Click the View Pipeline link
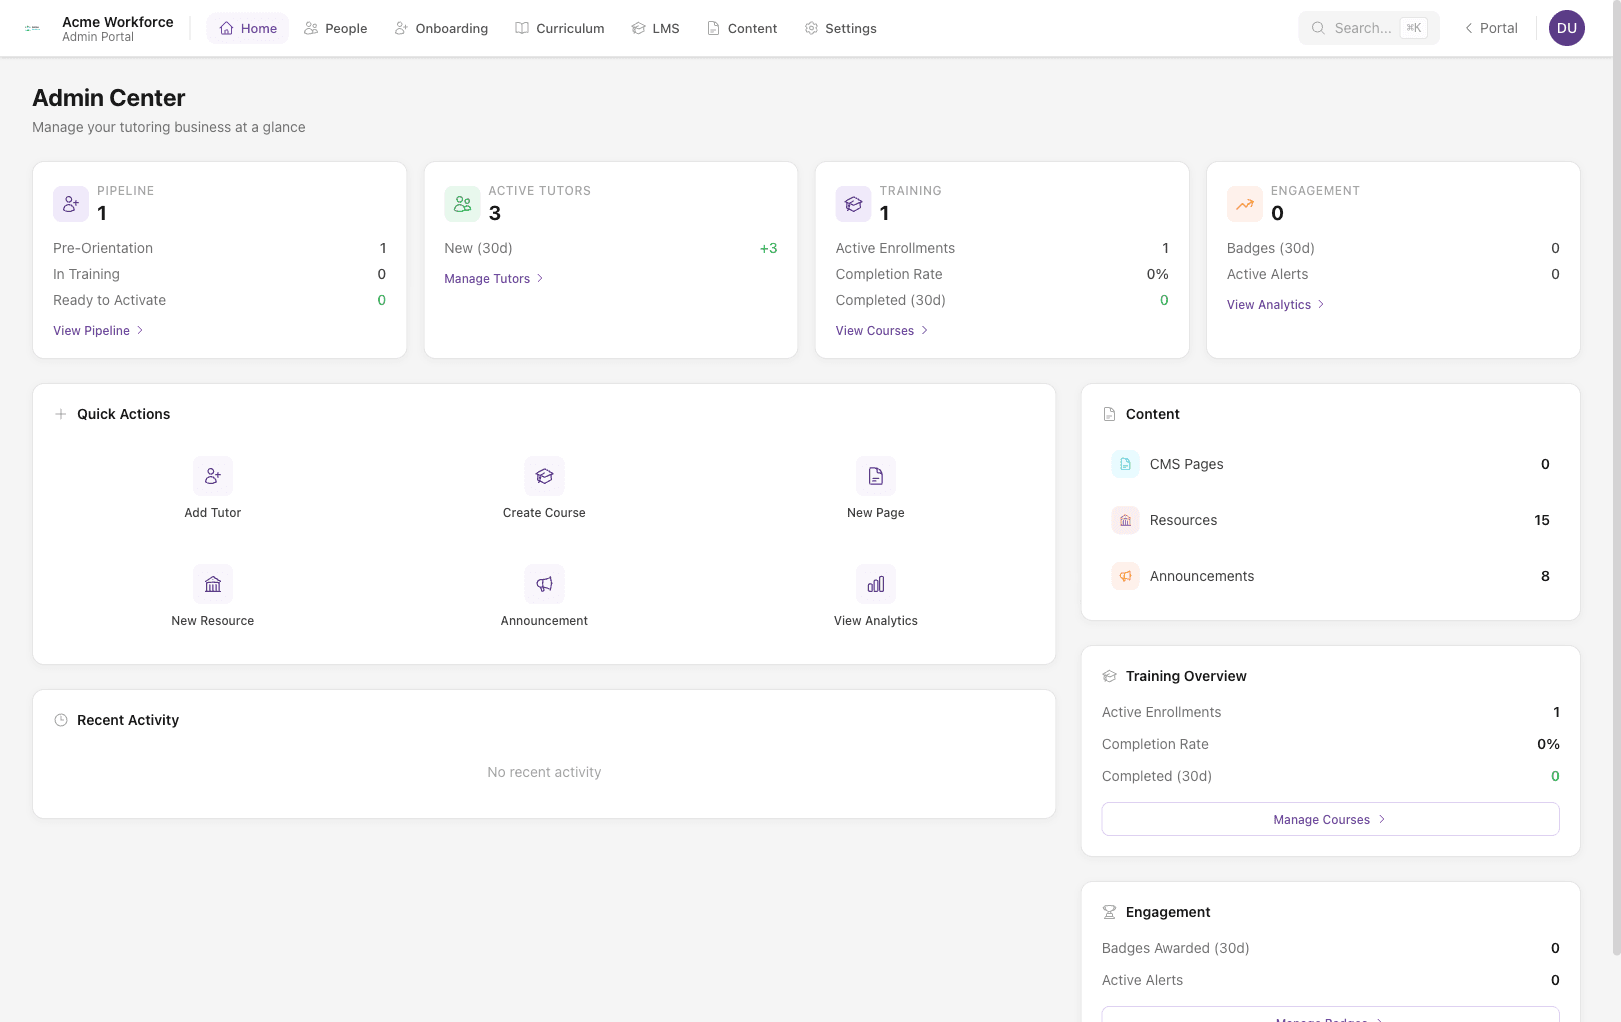This screenshot has width=1621, height=1022. pyautogui.click(x=92, y=330)
